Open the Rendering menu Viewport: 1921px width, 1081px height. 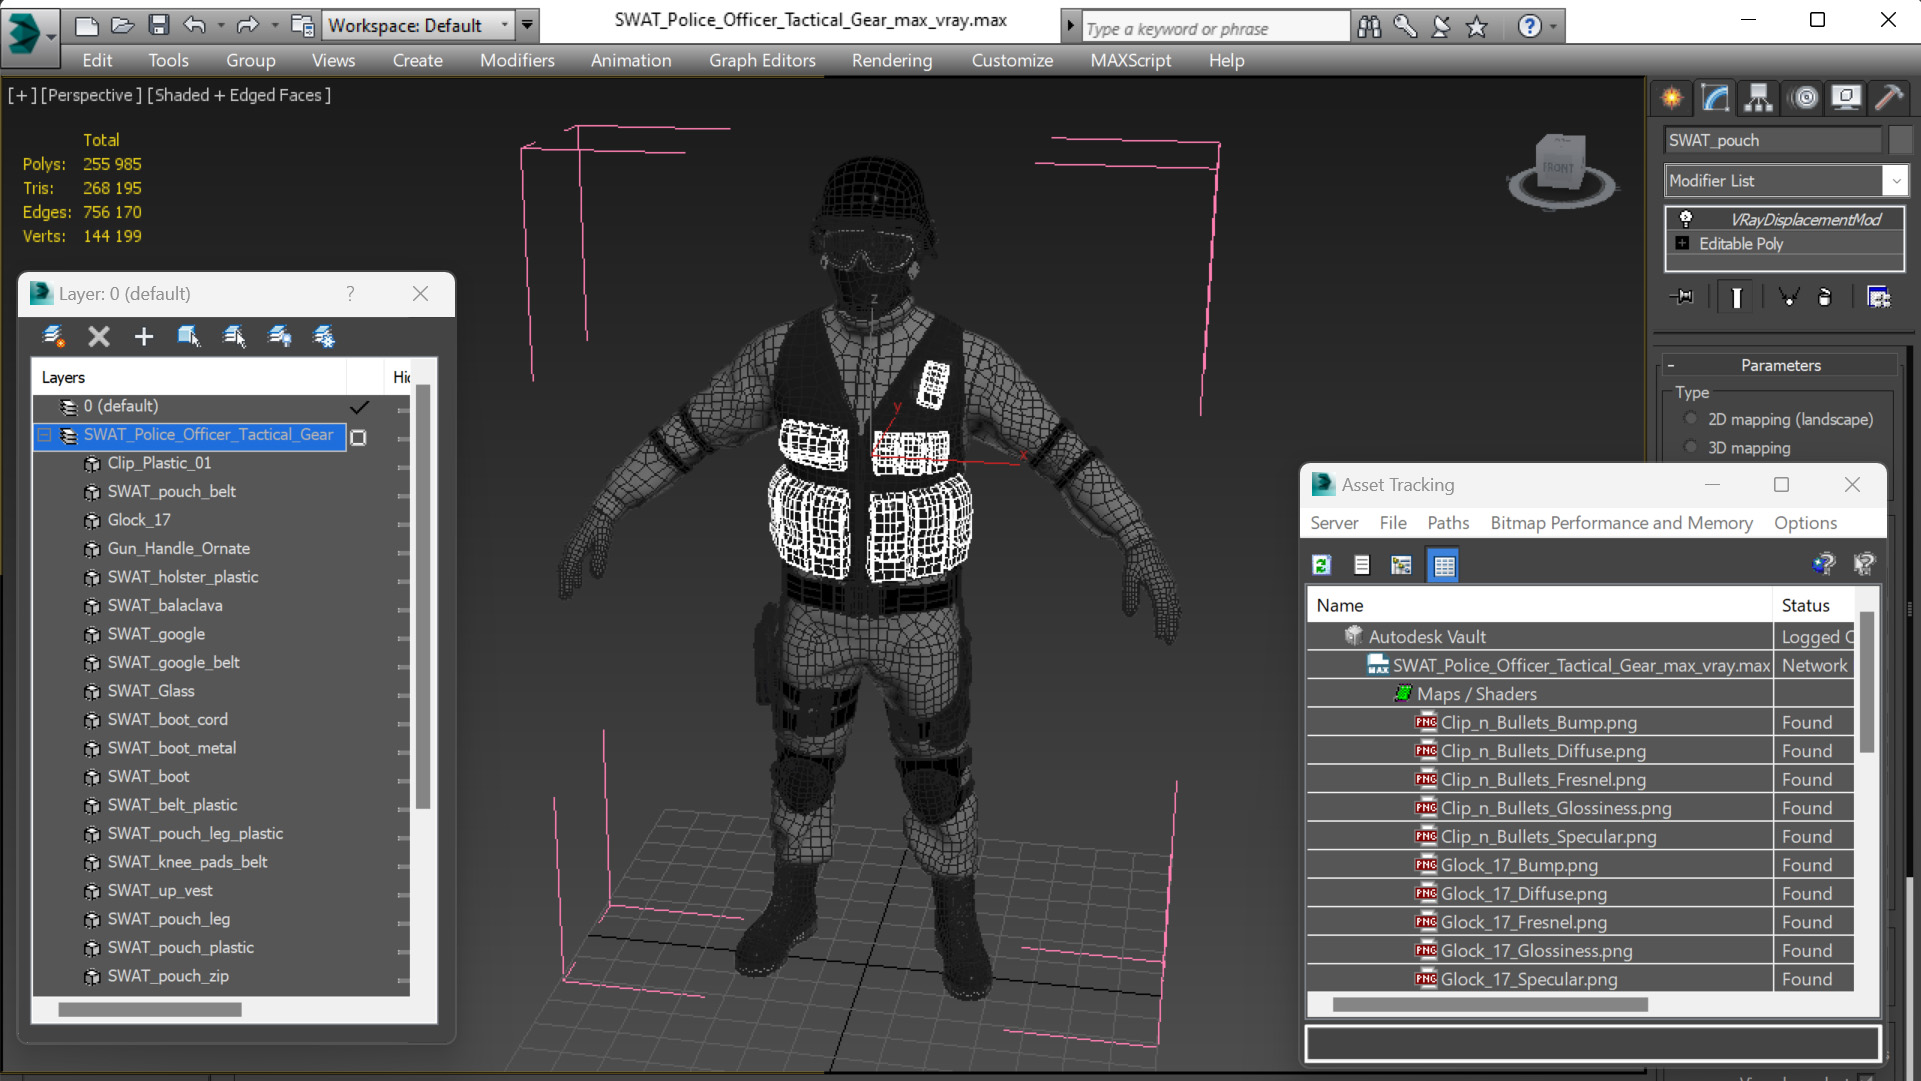[892, 60]
